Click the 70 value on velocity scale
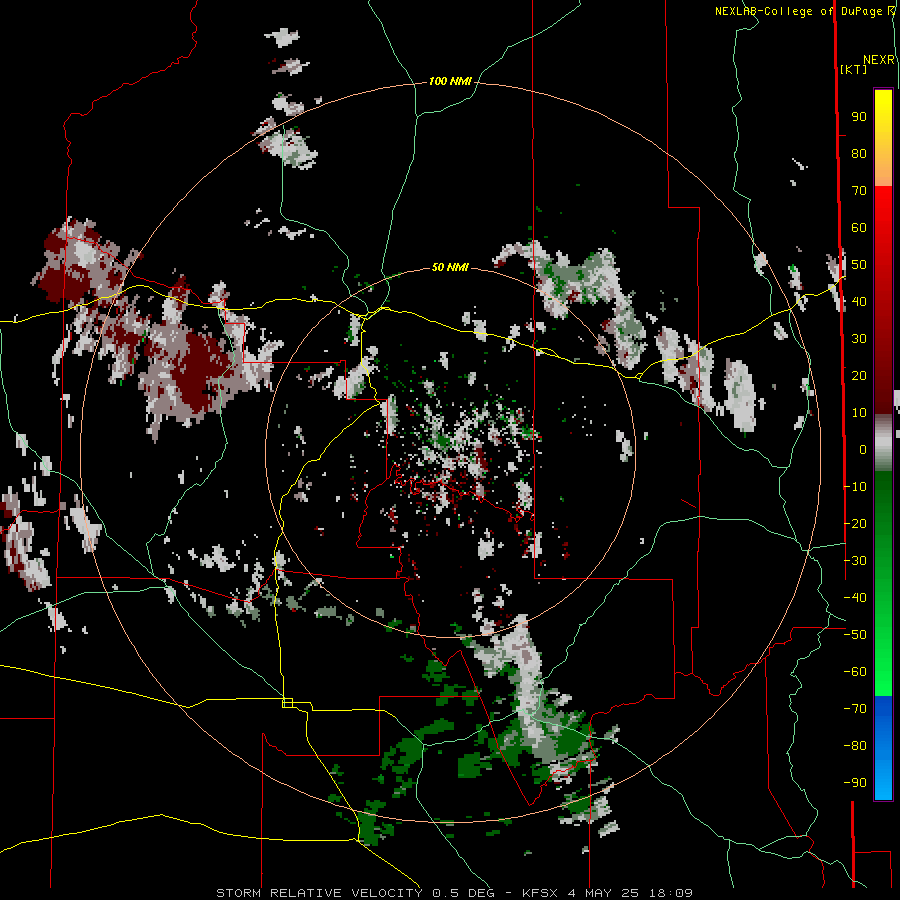Image resolution: width=900 pixels, height=900 pixels. tap(859, 191)
